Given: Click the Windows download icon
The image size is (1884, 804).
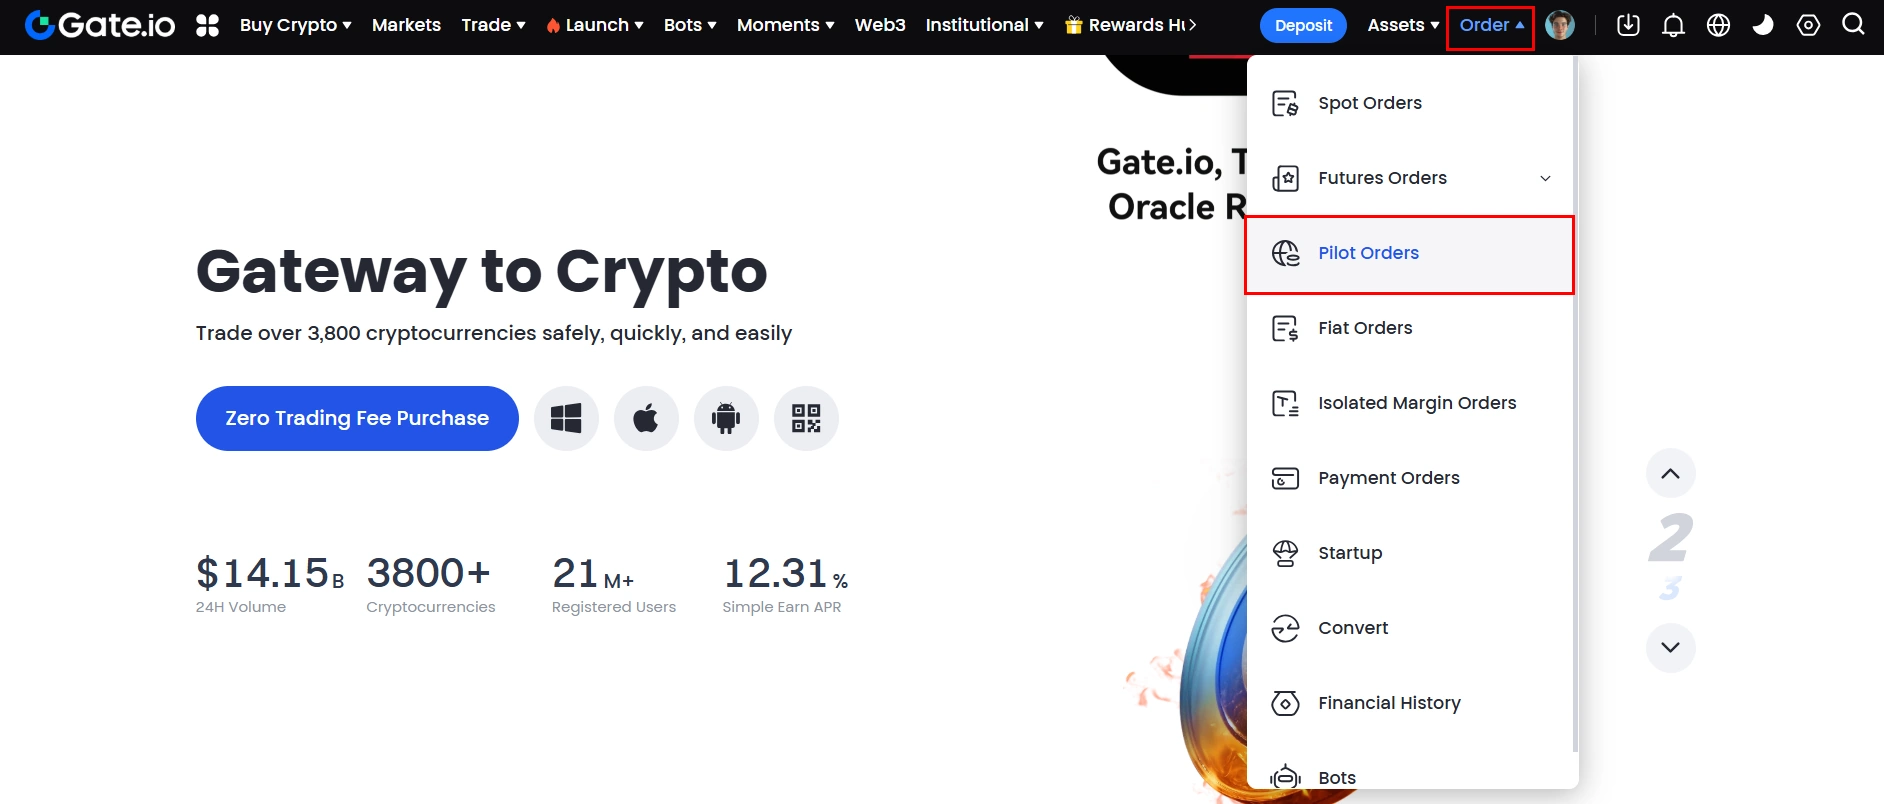Looking at the screenshot, I should click(x=566, y=418).
